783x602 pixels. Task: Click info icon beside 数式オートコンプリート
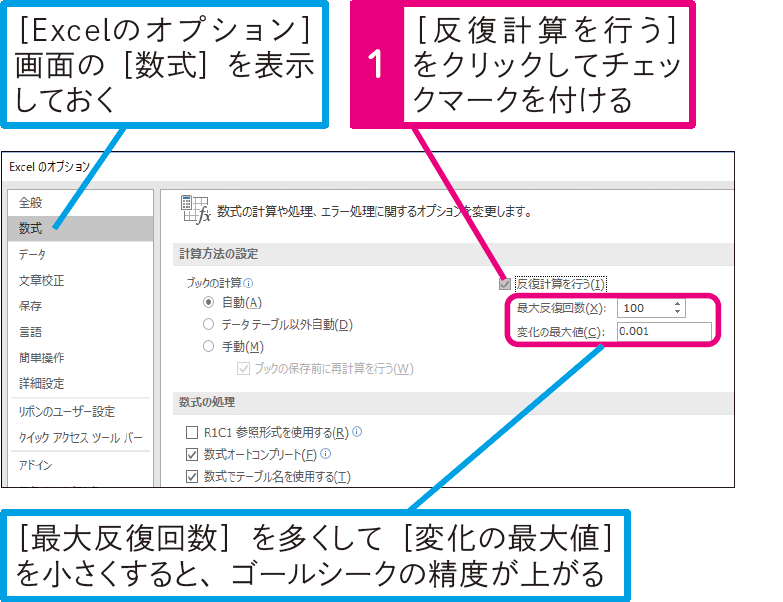tap(326, 454)
